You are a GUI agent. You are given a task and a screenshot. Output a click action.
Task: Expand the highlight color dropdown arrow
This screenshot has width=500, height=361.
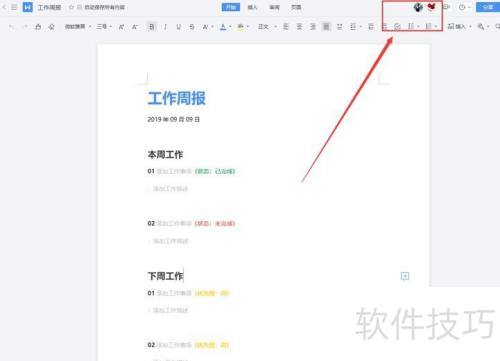(248, 27)
